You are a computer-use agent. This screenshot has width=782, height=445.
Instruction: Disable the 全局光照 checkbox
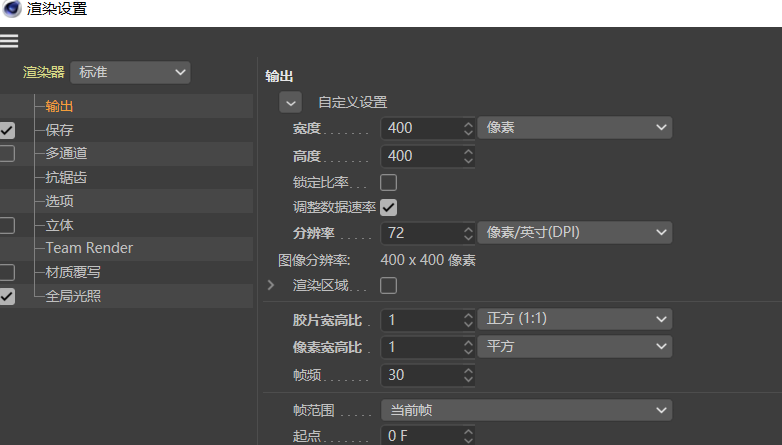pos(7,296)
